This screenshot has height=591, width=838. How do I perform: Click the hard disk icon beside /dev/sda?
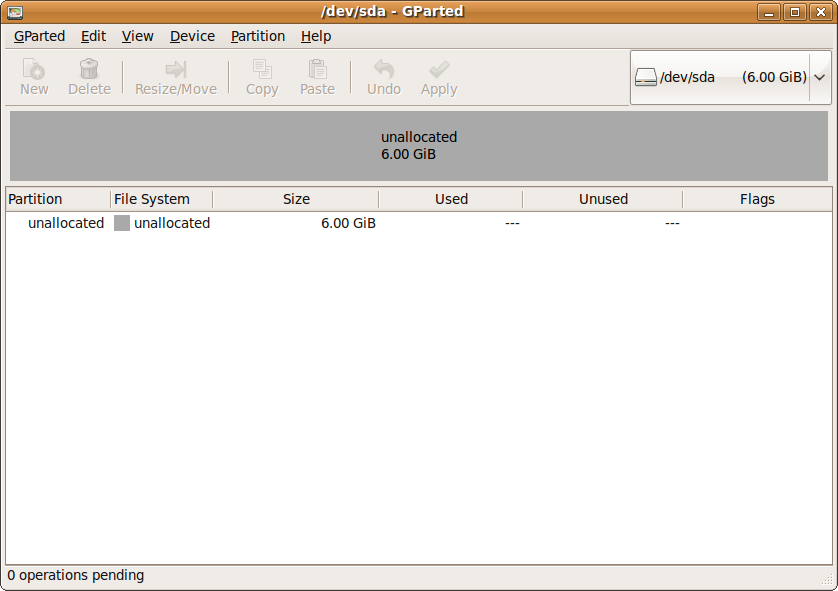pyautogui.click(x=646, y=77)
